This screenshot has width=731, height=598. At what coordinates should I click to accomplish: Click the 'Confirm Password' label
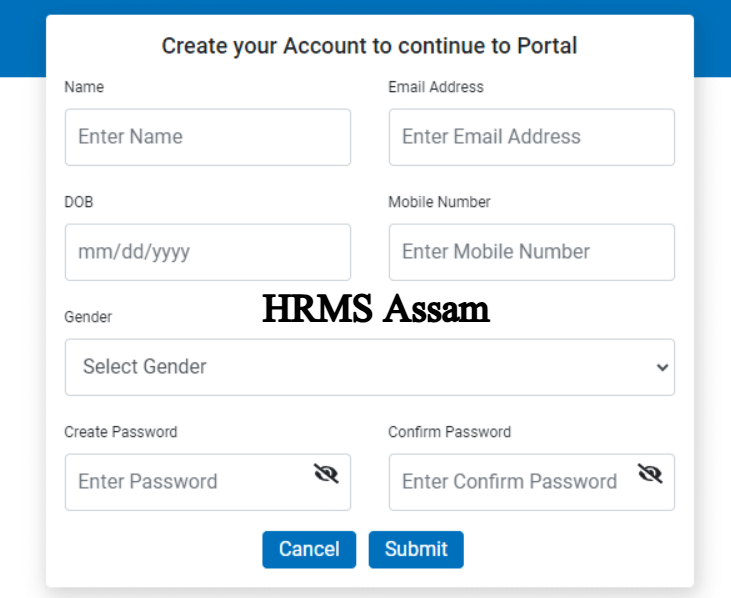449,432
